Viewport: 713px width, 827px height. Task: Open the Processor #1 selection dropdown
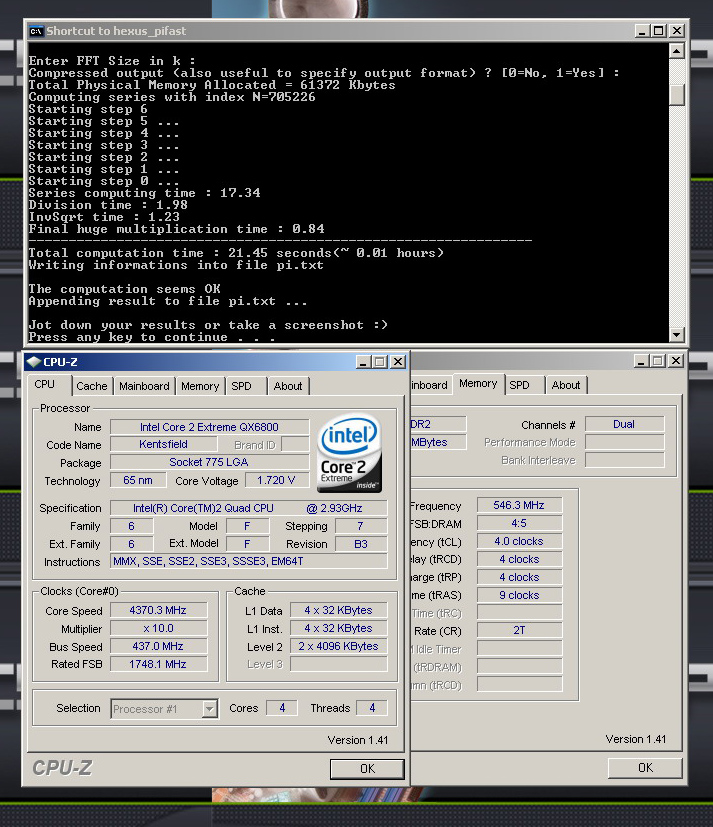(x=209, y=709)
